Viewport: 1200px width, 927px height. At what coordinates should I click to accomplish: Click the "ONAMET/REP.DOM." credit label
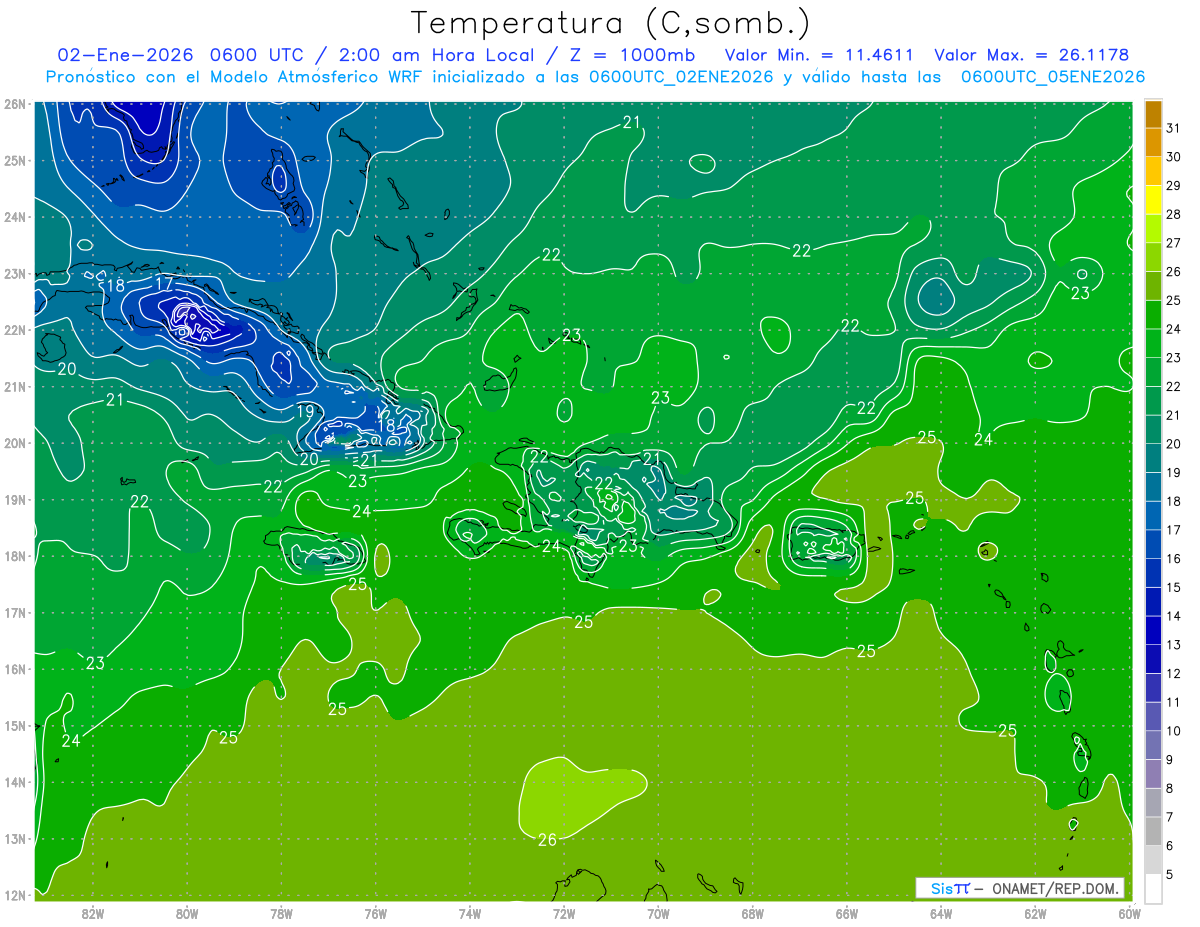tap(1056, 888)
